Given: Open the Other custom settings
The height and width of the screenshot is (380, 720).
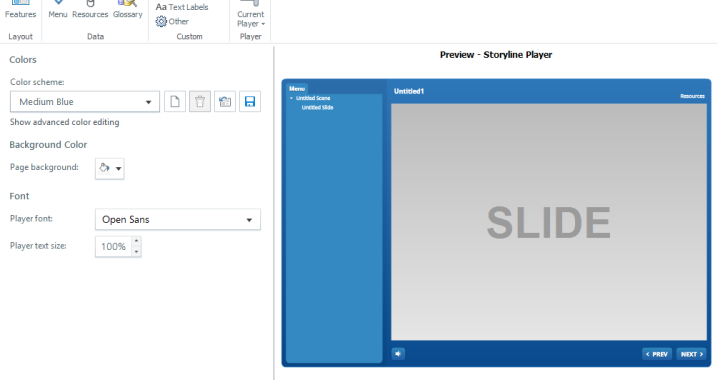Looking at the screenshot, I should coord(172,22).
